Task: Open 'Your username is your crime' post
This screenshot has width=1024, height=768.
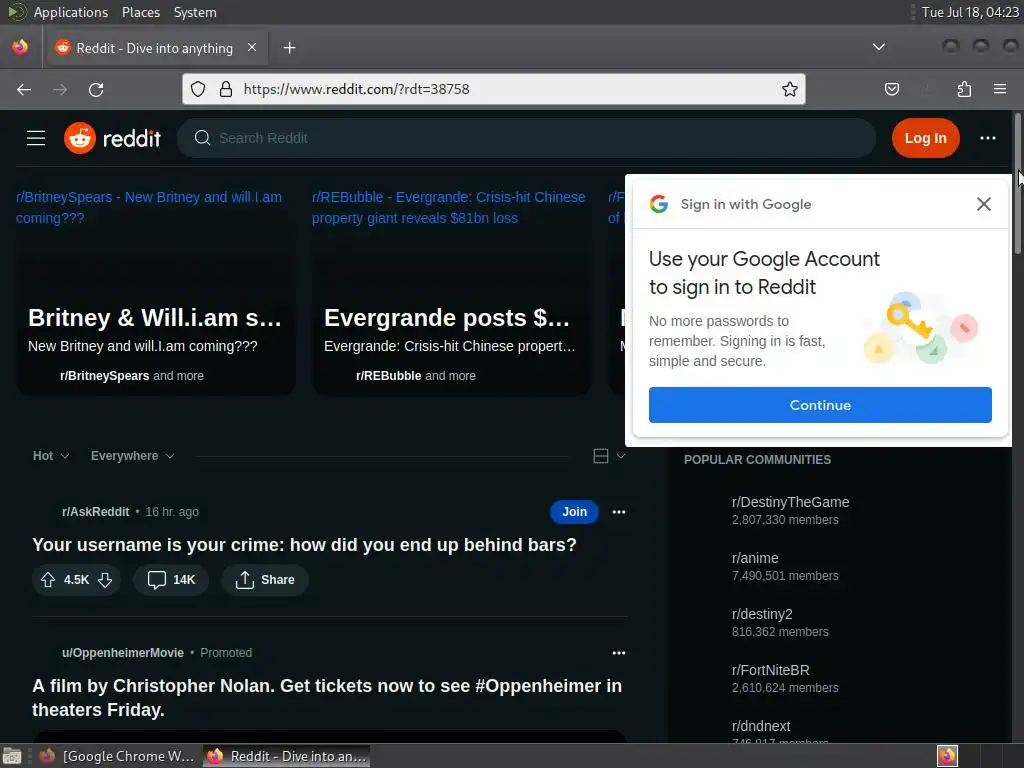Action: coord(304,545)
